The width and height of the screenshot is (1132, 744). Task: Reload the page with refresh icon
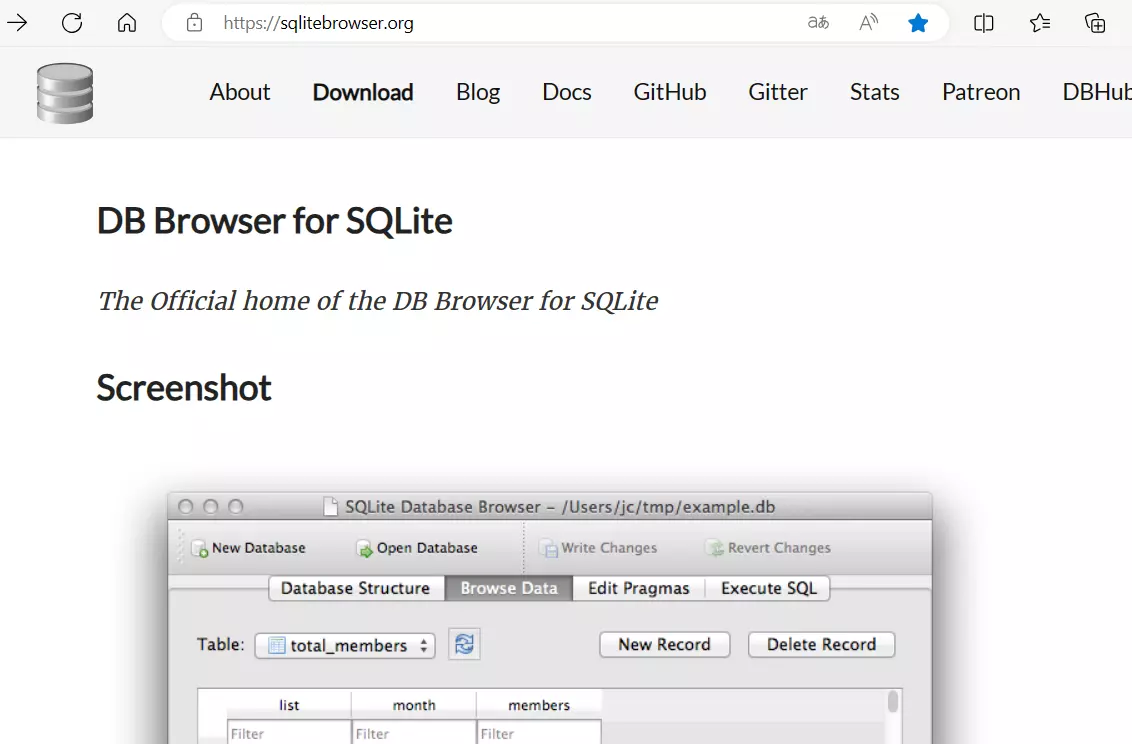click(71, 23)
